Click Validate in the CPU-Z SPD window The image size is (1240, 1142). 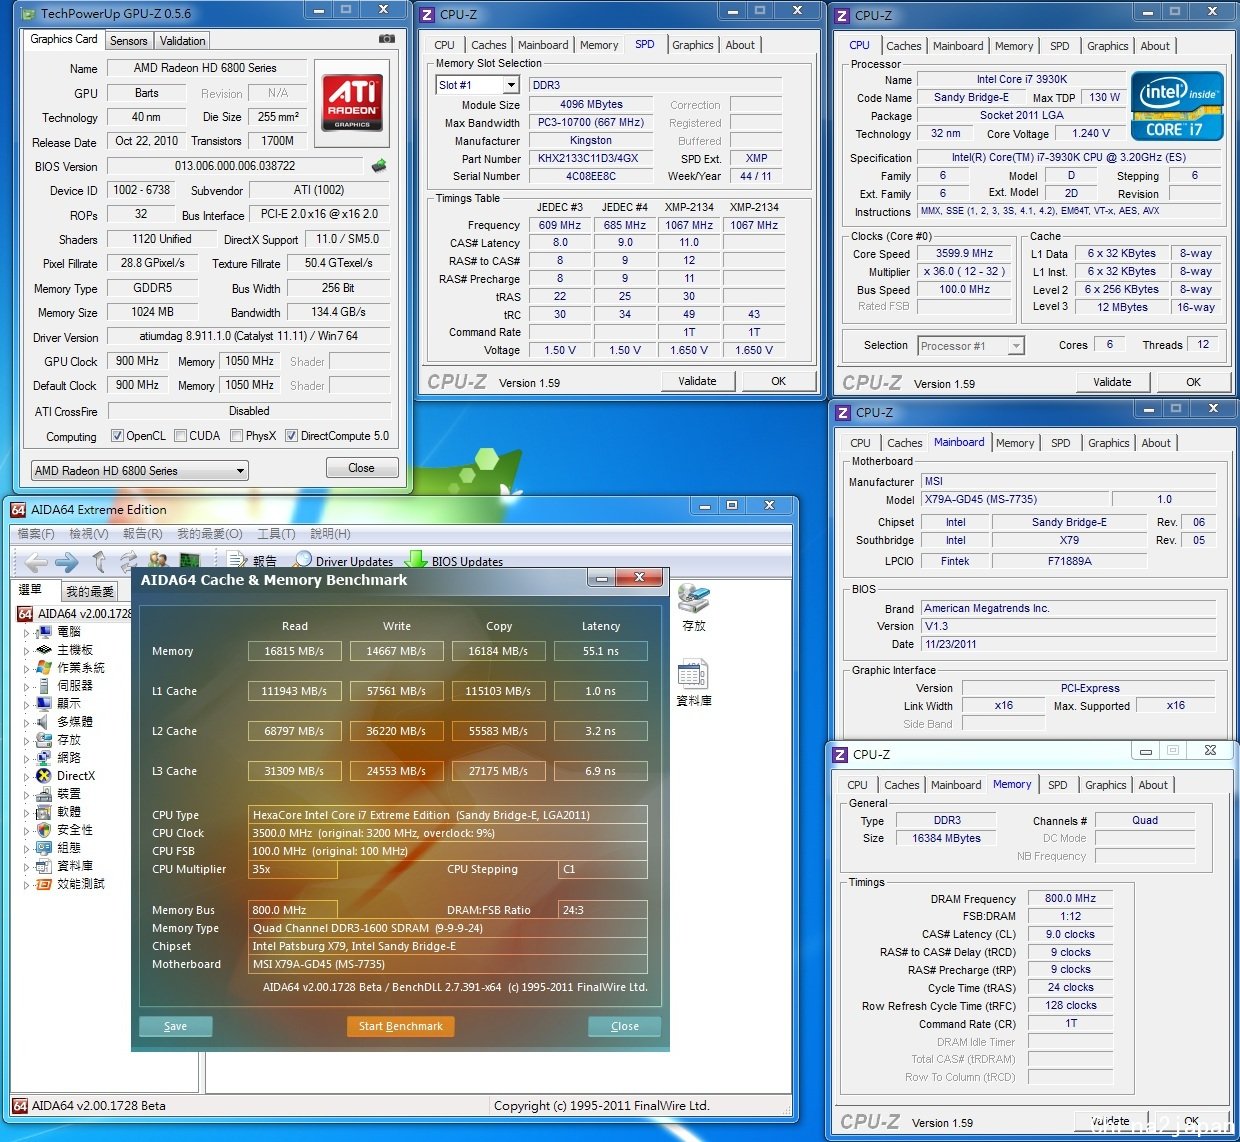point(697,381)
